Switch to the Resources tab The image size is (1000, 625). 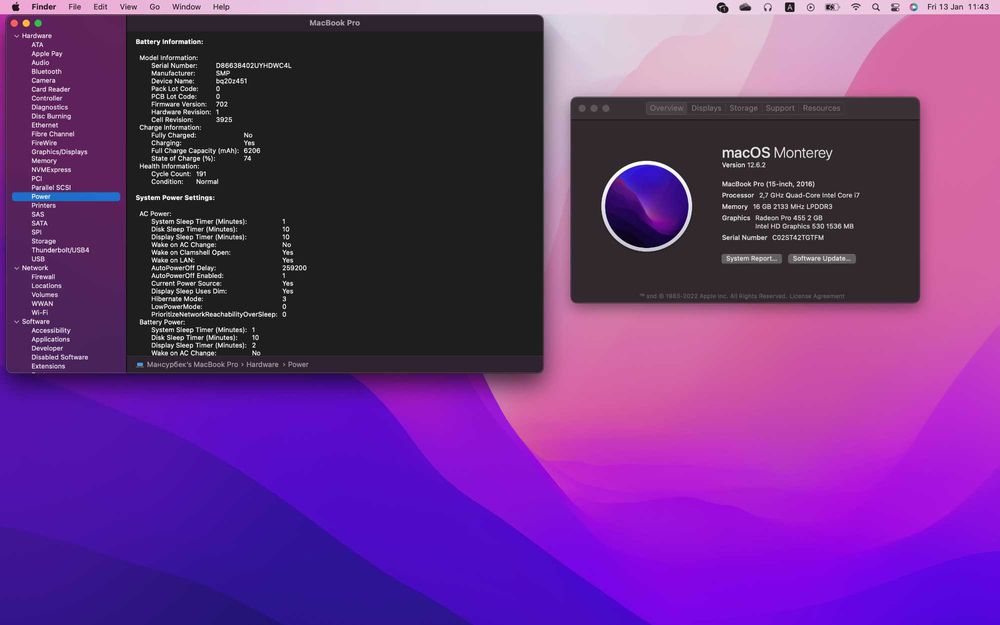(821, 108)
